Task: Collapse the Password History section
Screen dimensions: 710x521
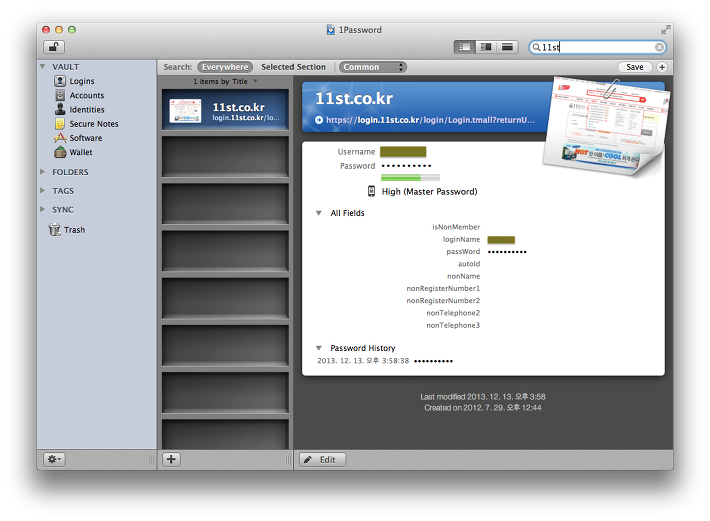Action: pos(319,348)
